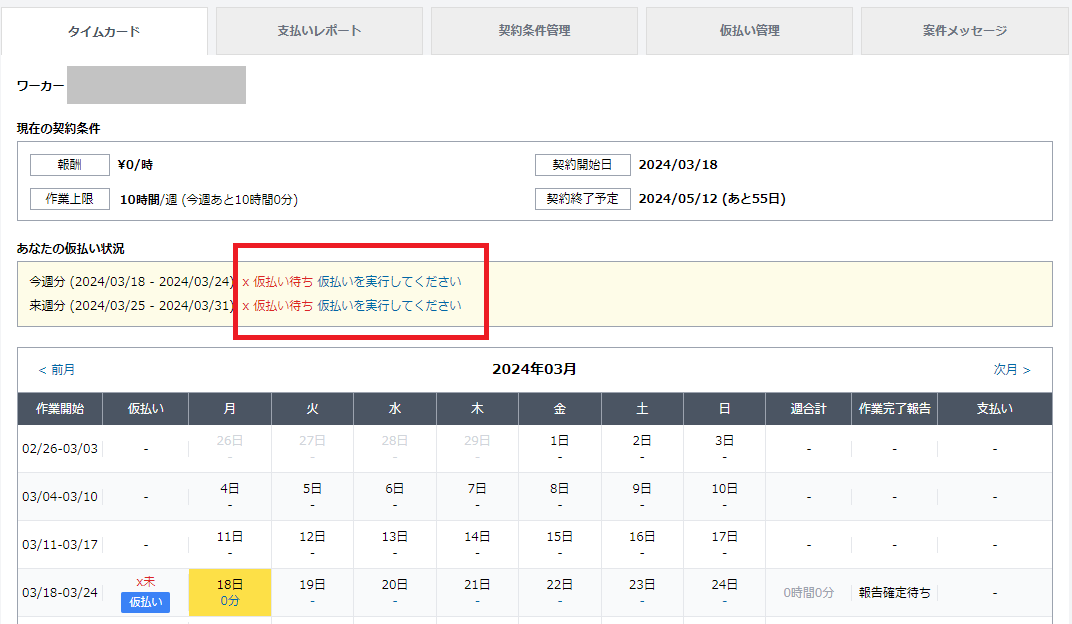Screen dimensions: 1072x624
Task: Click the 1日 Friday cell
Action: (x=559, y=448)
